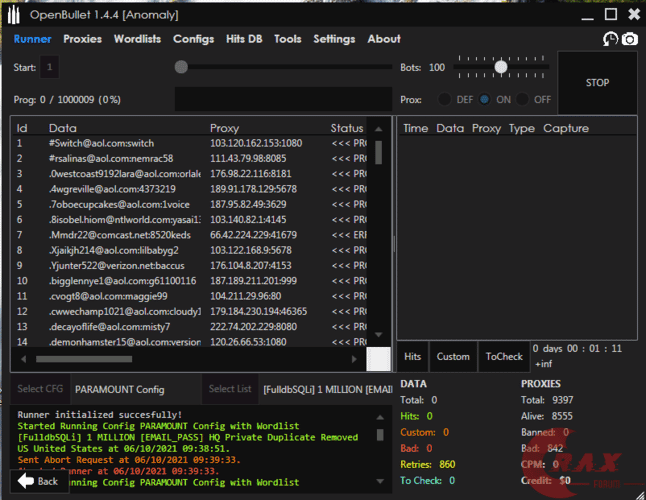The width and height of the screenshot is (646, 500).
Task: Open the Proxies section
Action: click(82, 39)
